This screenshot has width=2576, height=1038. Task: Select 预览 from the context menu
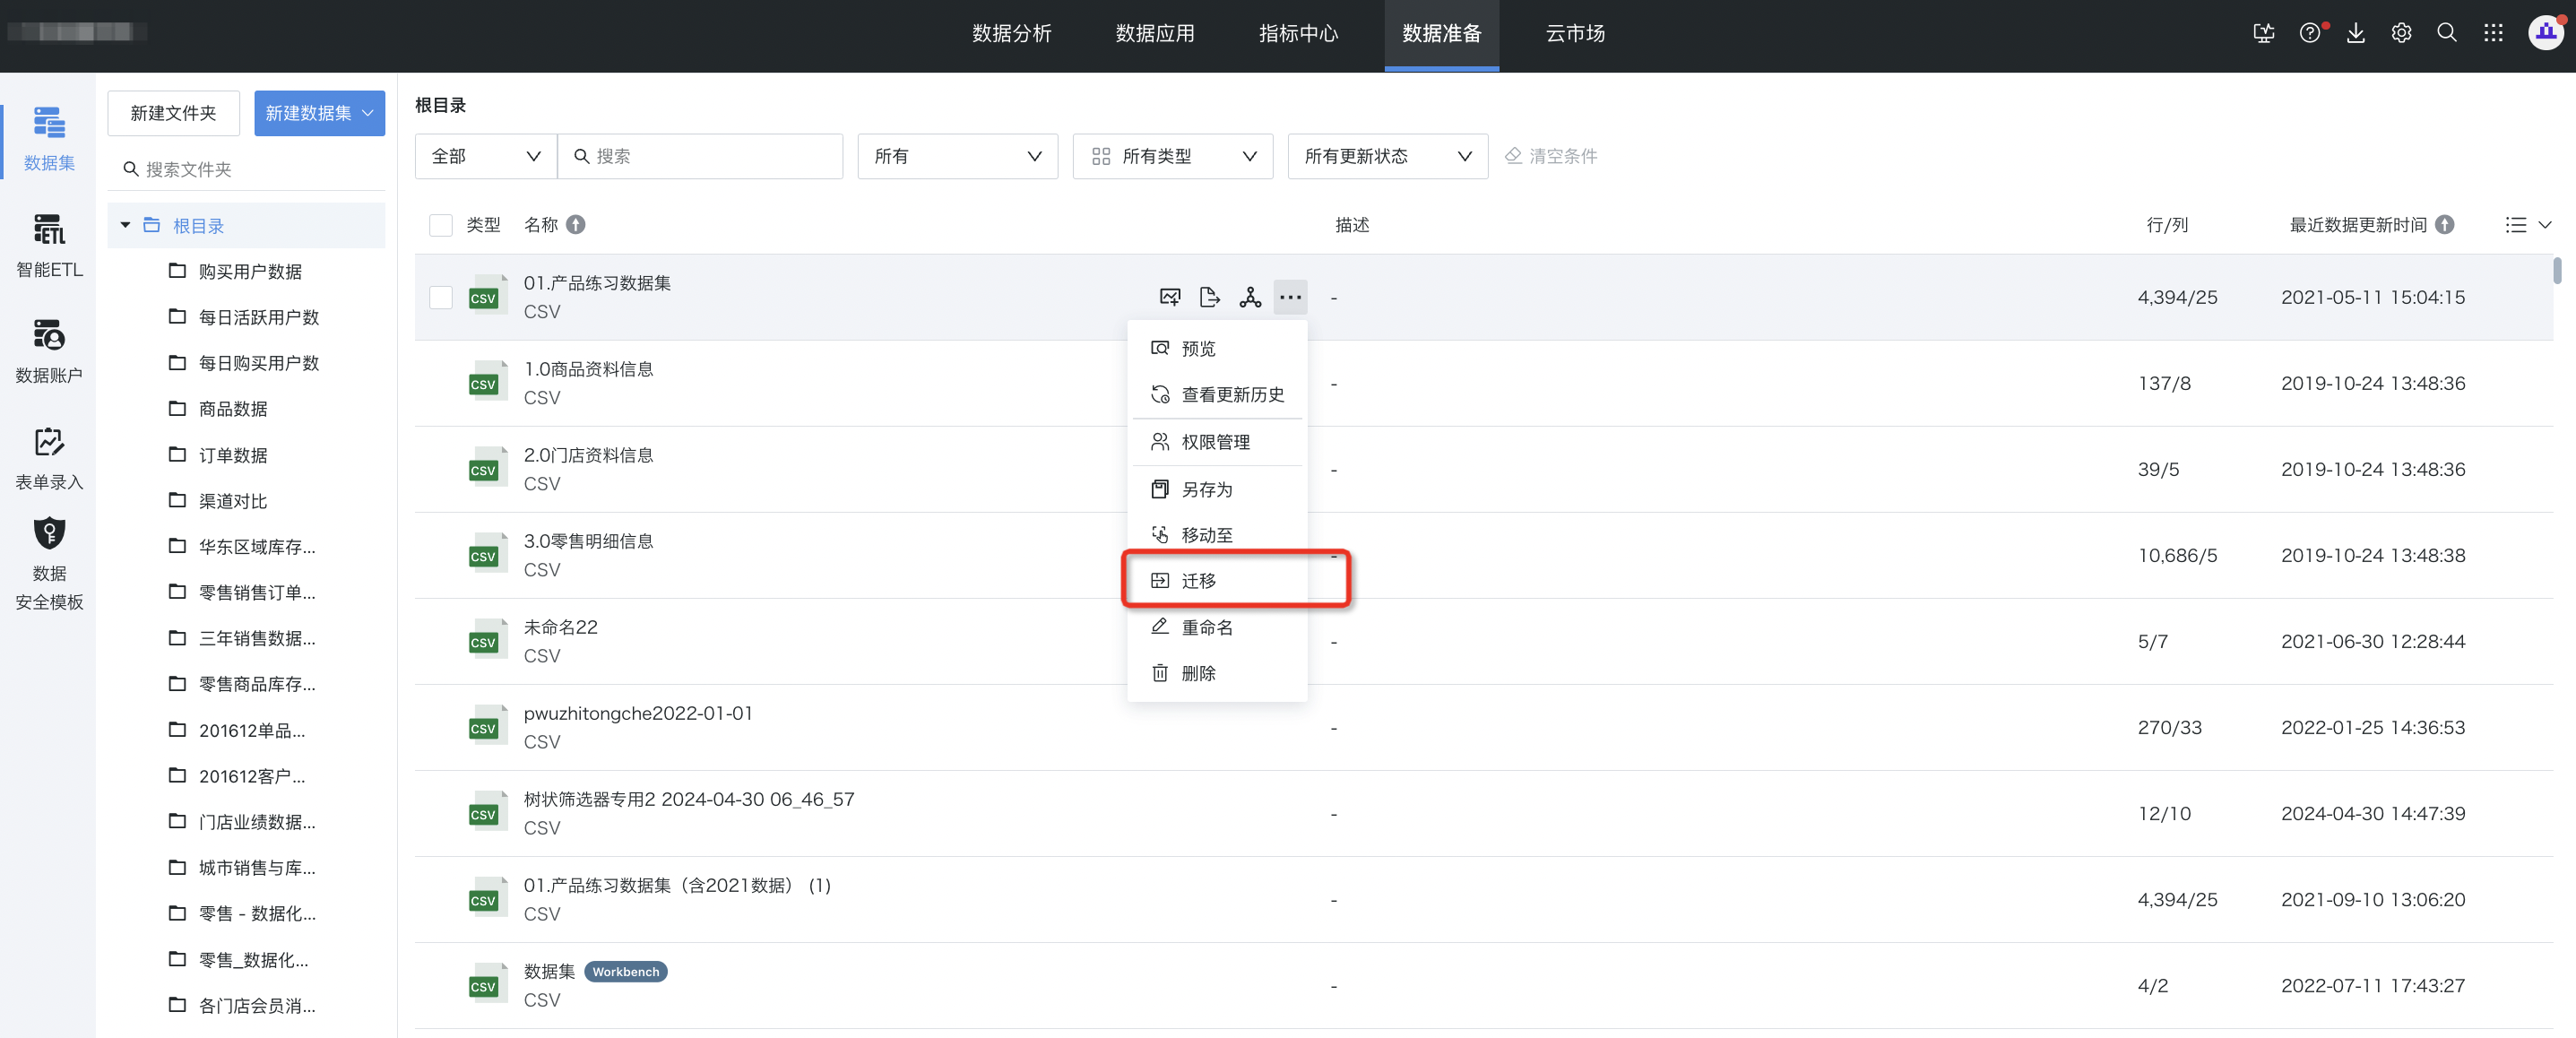pos(1216,348)
